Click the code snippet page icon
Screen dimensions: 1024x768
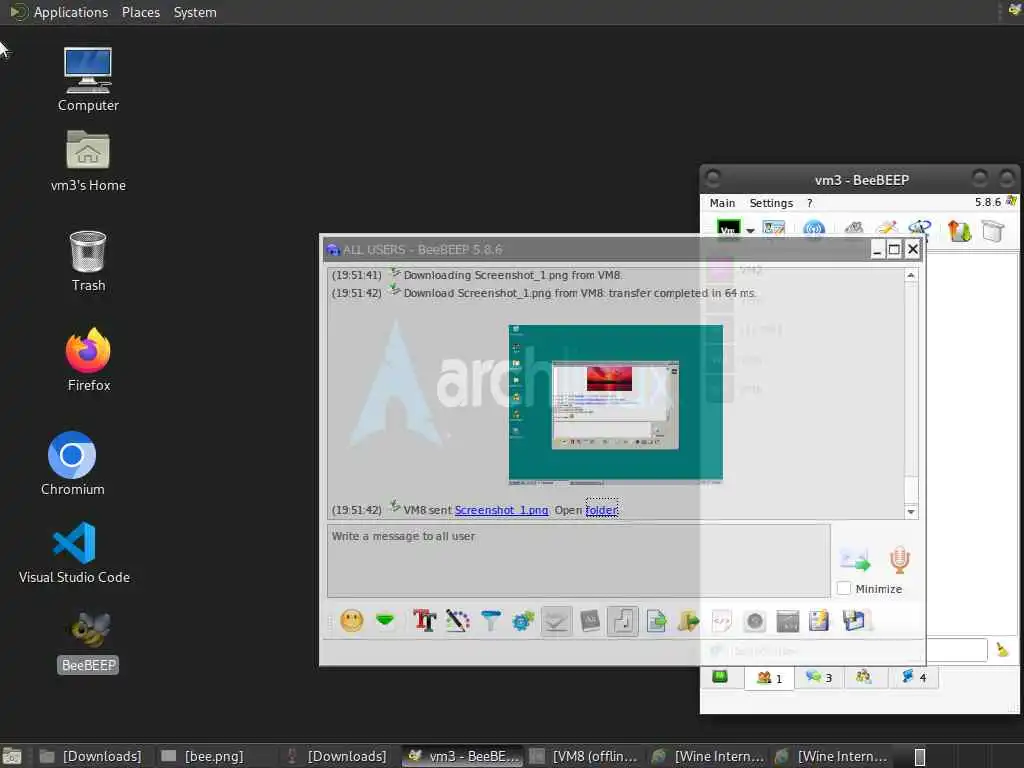(x=722, y=620)
